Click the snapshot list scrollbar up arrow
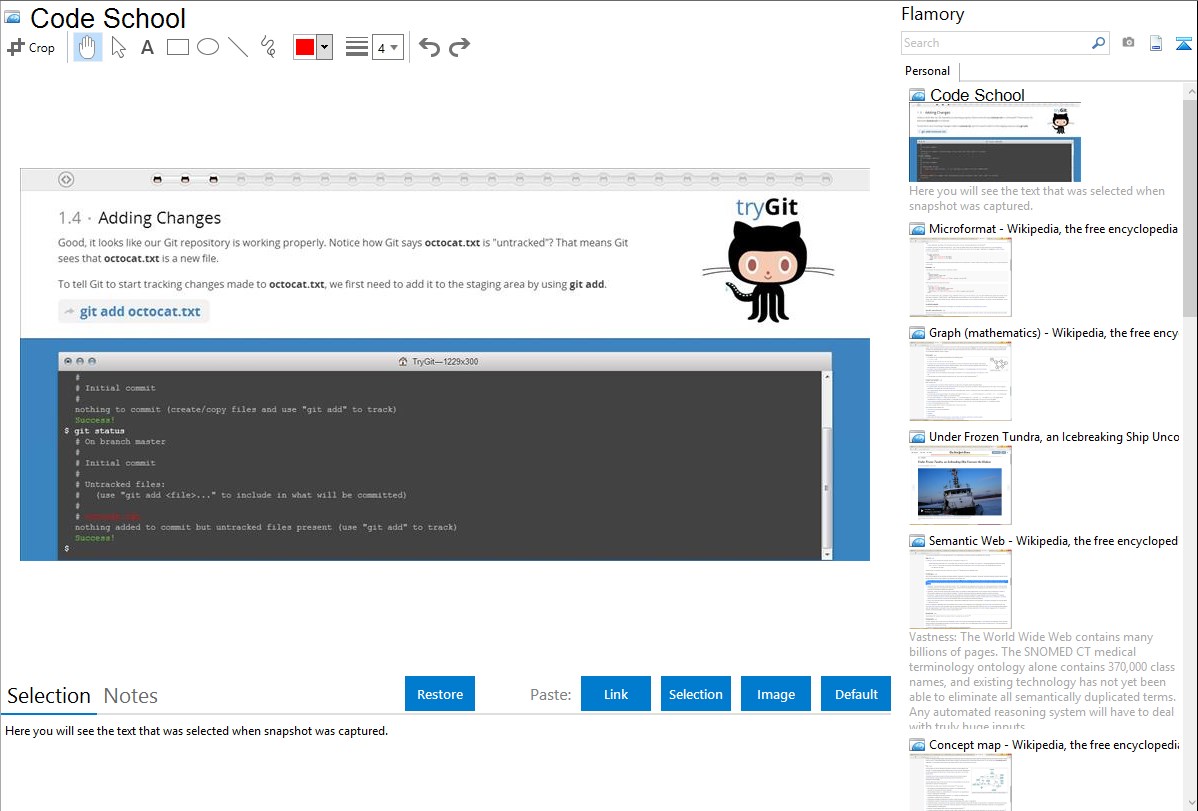Screen dimensions: 1198x811 coord(1190,91)
